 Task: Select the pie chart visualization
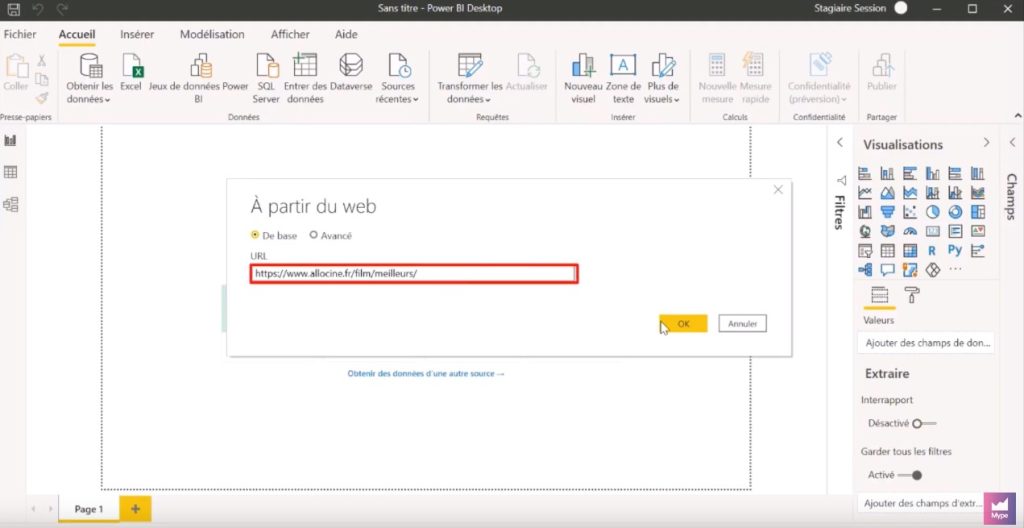click(x=933, y=212)
